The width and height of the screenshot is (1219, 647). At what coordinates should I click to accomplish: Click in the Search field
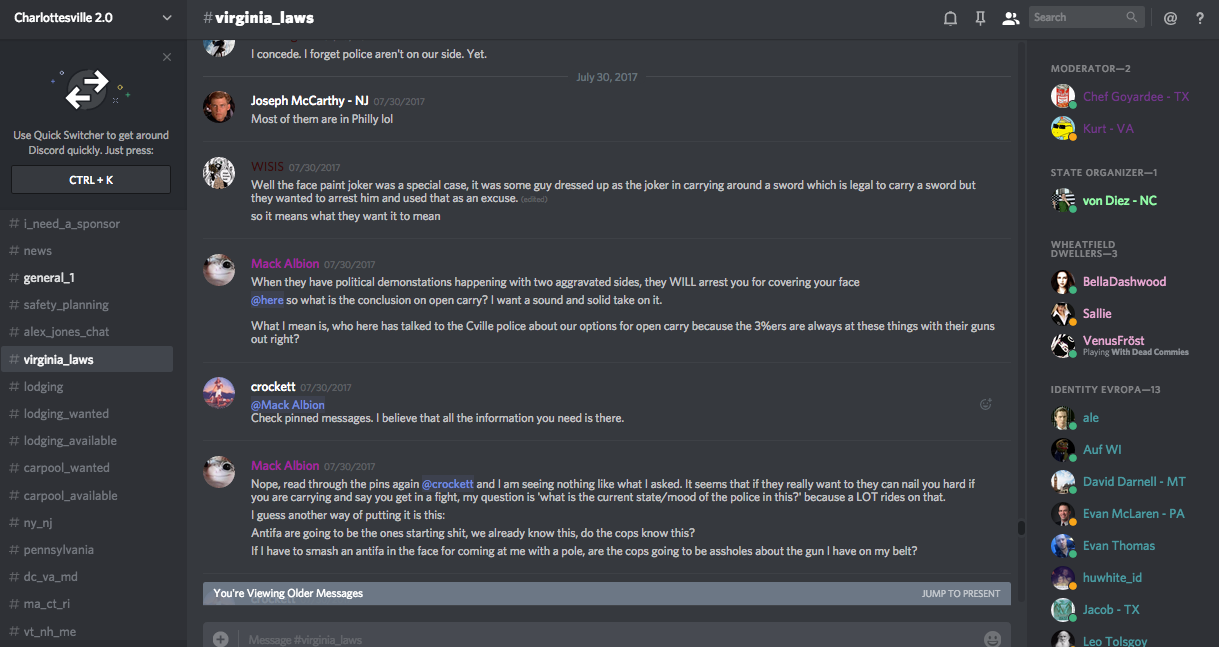coord(1078,17)
